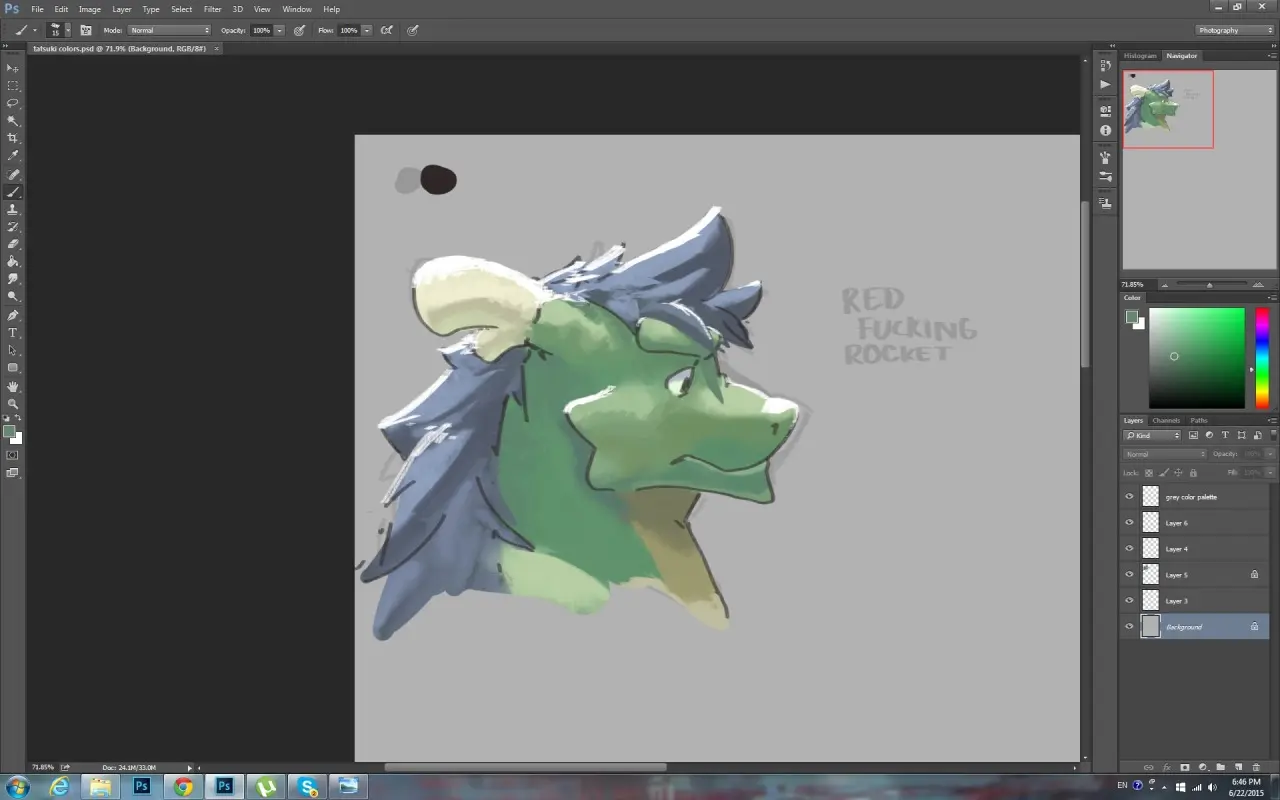The height and width of the screenshot is (800, 1280).
Task: Toggle pressure for size button
Action: click(412, 30)
